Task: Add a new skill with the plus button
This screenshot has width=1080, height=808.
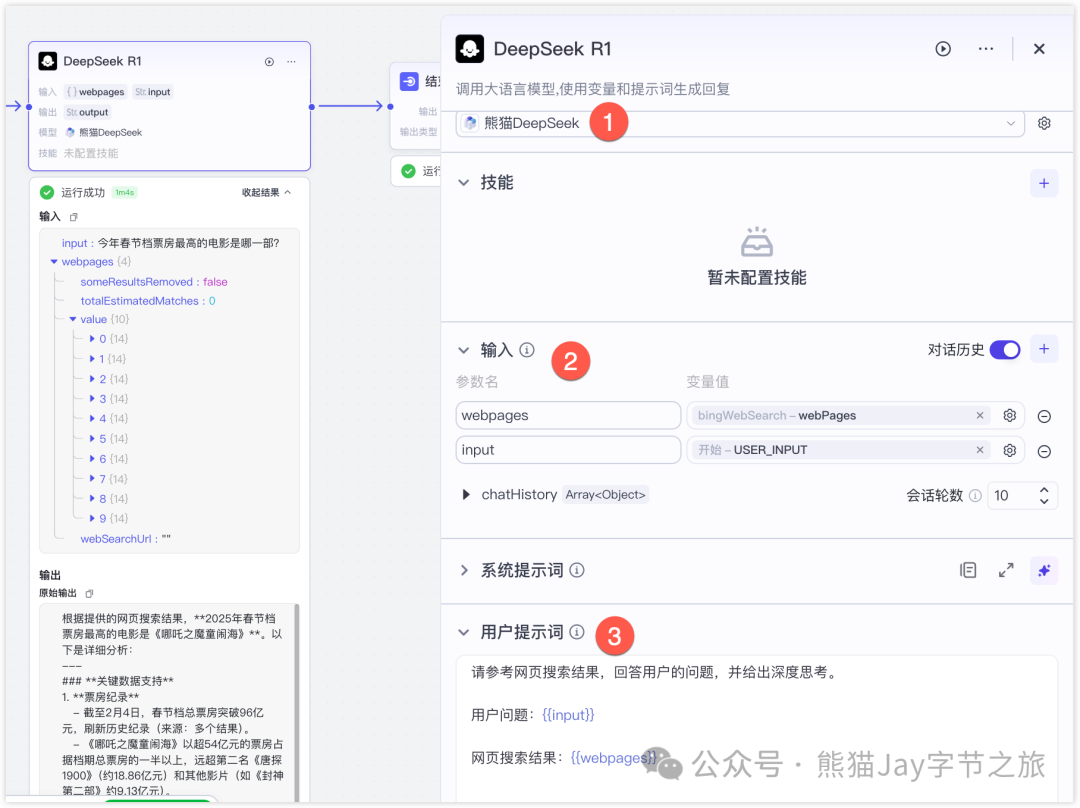Action: [1043, 183]
